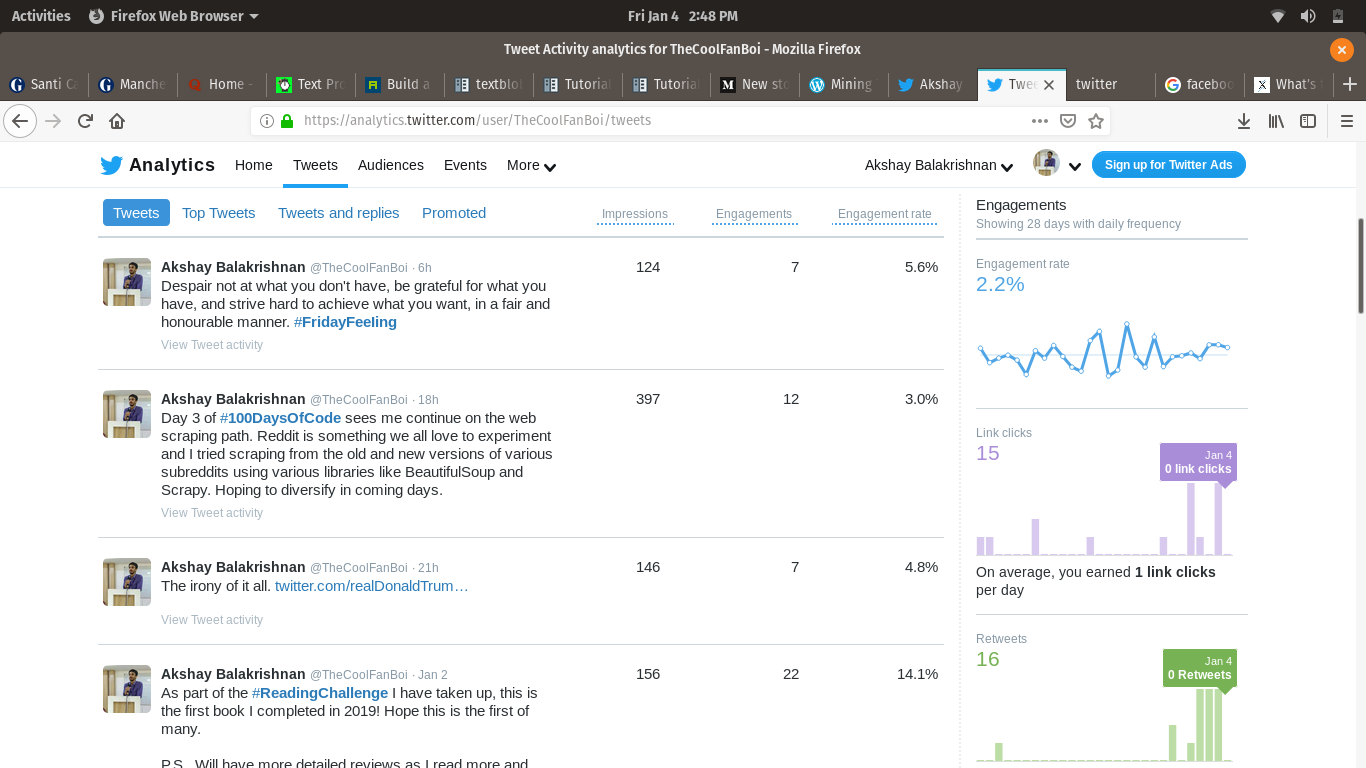Go to the Events tab
The width and height of the screenshot is (1366, 768).
pos(465,165)
